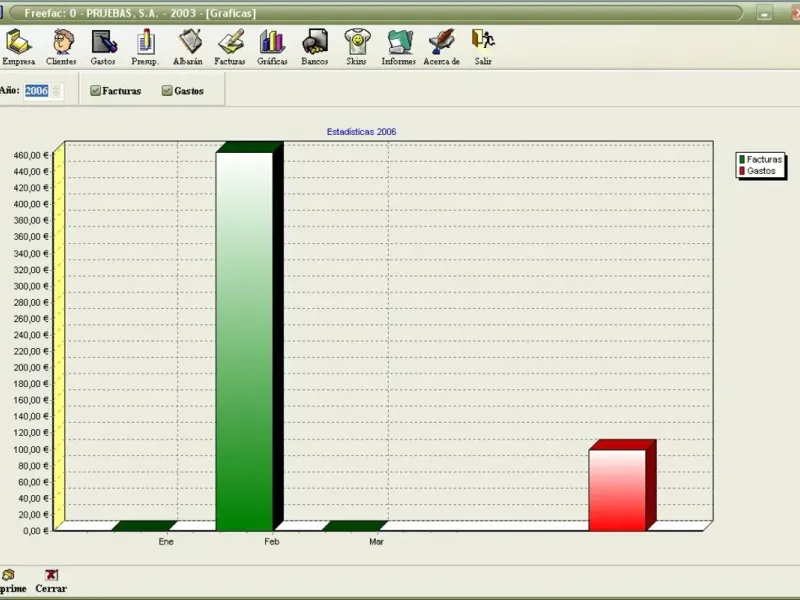Open the Bancos section
800x600 pixels.
point(314,47)
